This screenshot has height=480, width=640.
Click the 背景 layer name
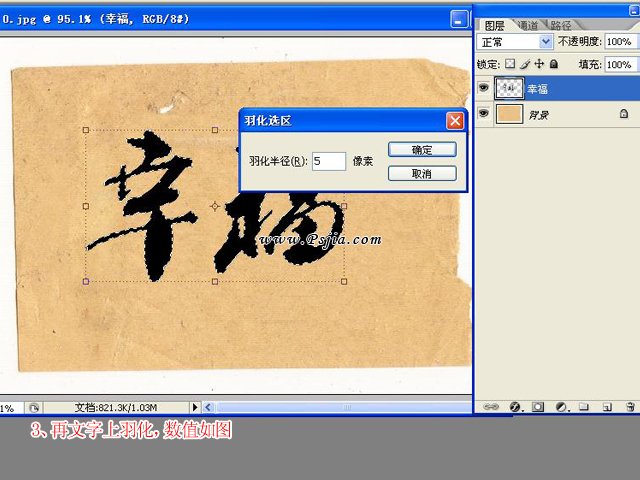pos(538,115)
